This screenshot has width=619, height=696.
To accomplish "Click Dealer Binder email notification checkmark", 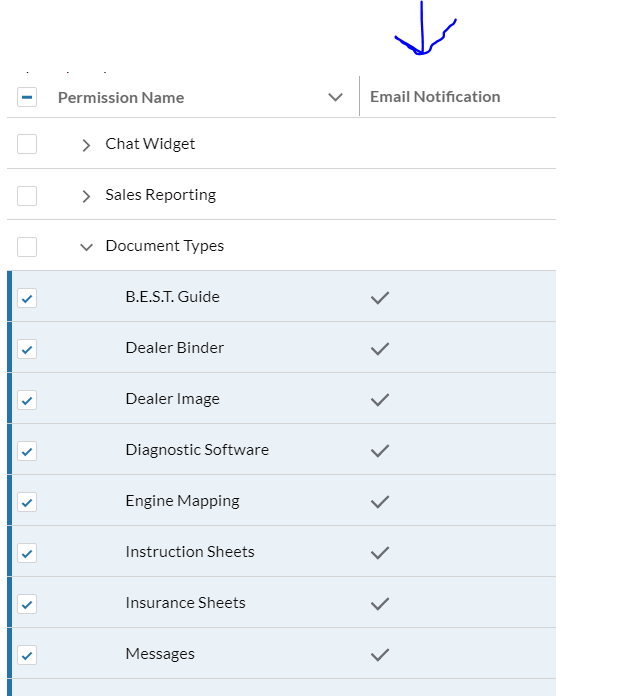I will [380, 348].
